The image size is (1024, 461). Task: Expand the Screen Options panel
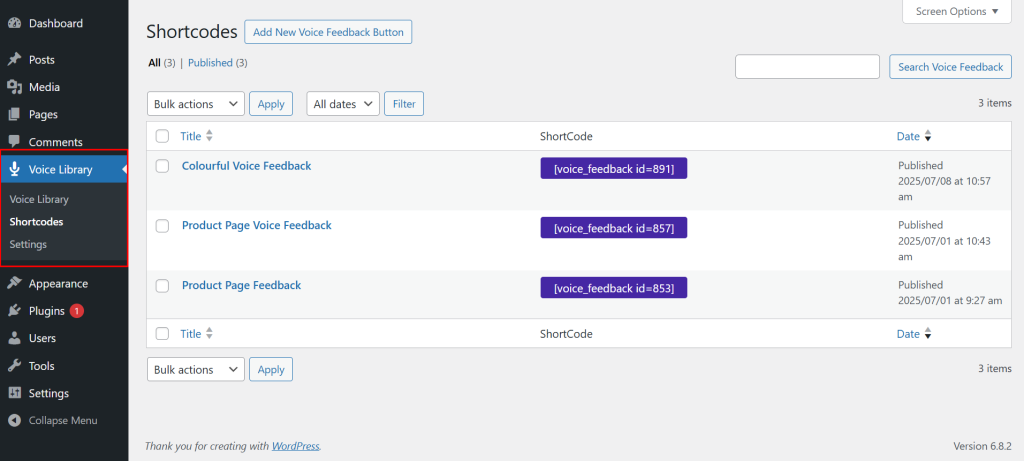coord(957,12)
